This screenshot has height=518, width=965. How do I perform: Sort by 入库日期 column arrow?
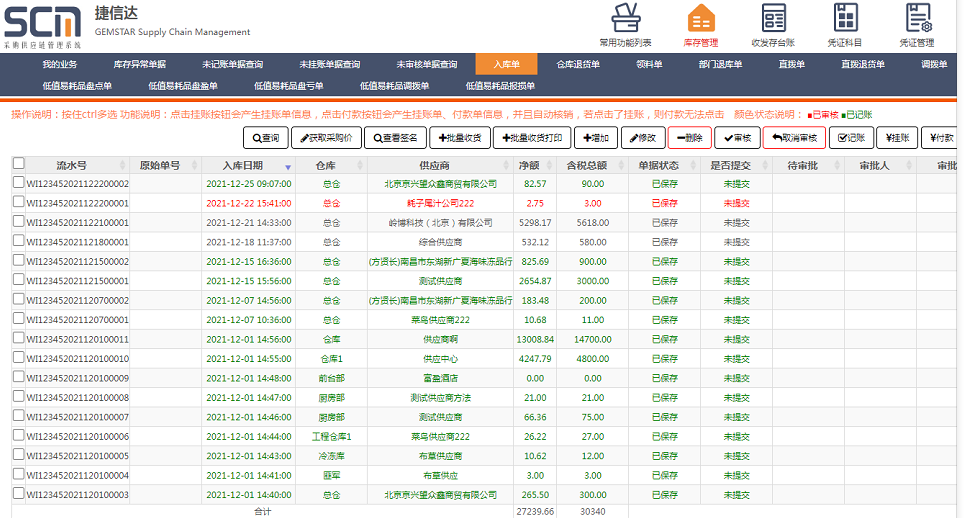point(288,166)
